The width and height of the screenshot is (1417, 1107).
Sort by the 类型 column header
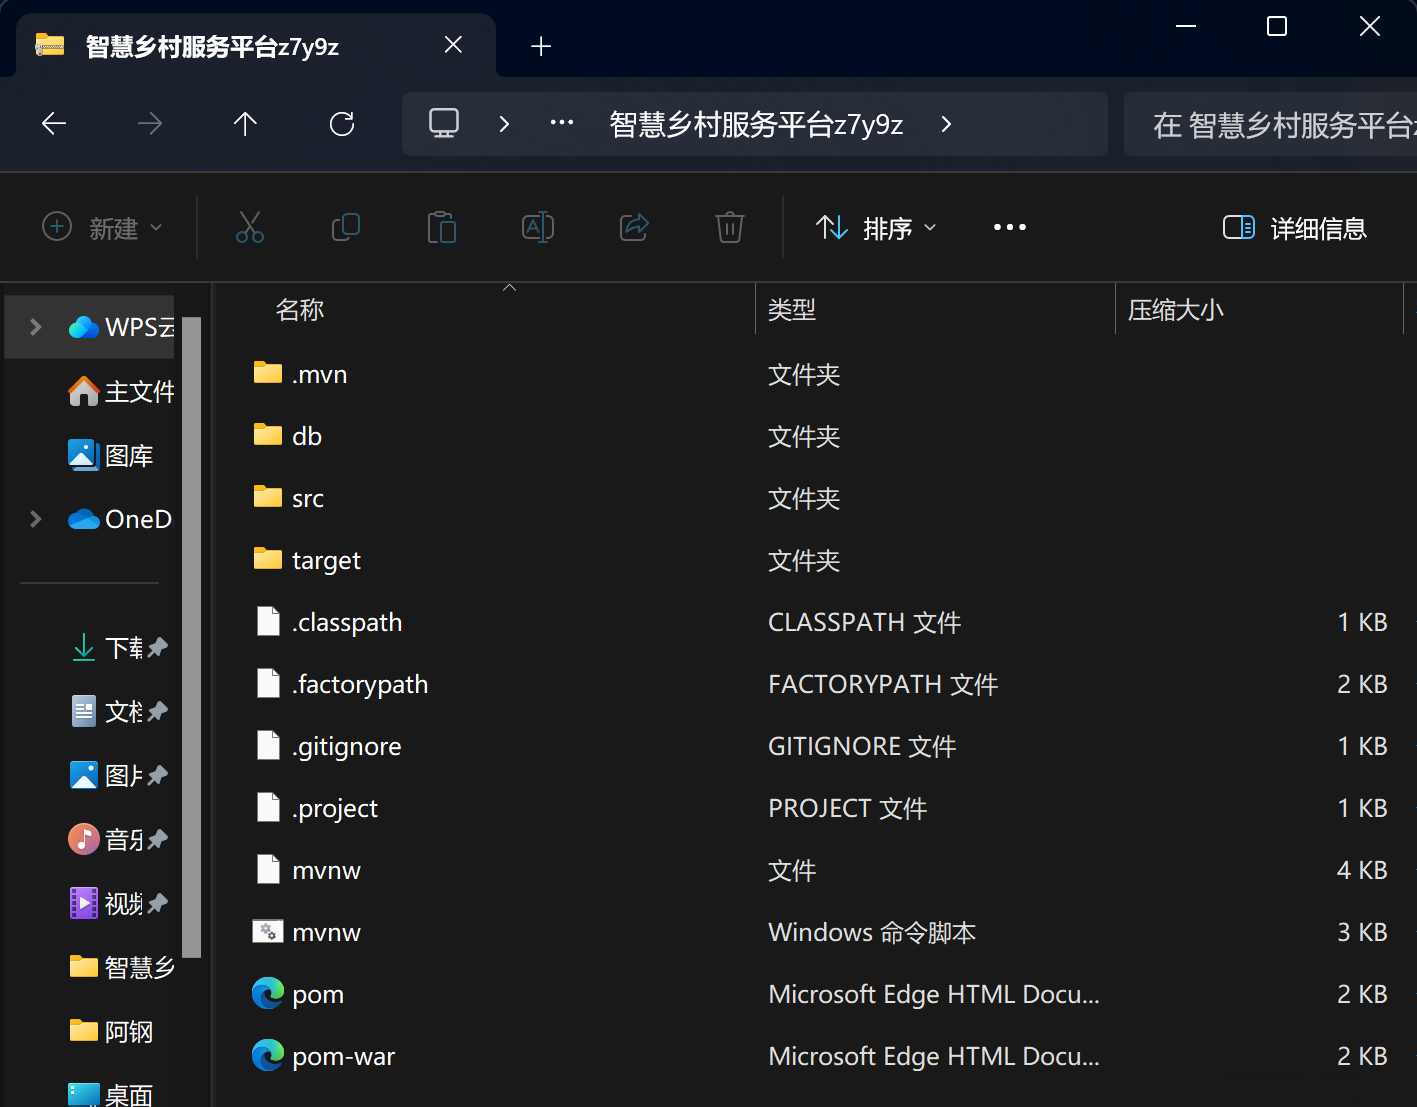point(792,310)
